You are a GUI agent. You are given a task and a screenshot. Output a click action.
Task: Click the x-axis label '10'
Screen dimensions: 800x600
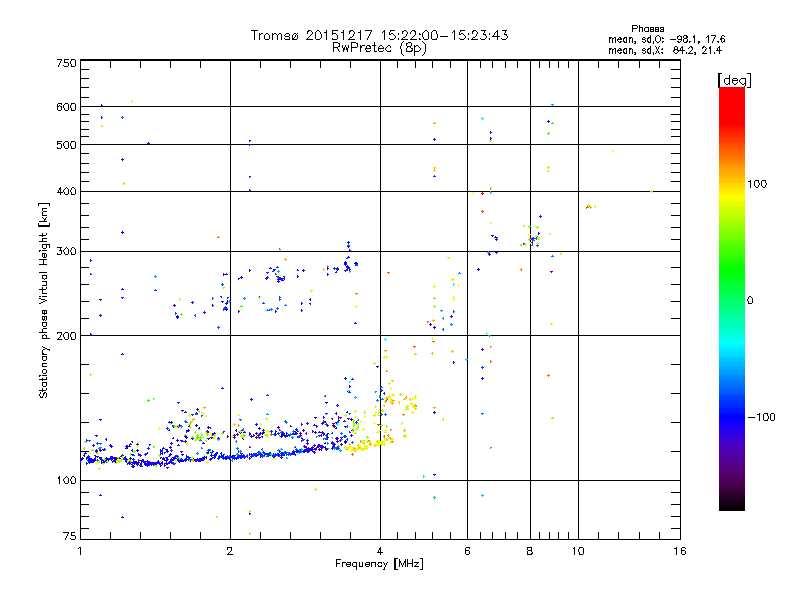click(x=578, y=551)
